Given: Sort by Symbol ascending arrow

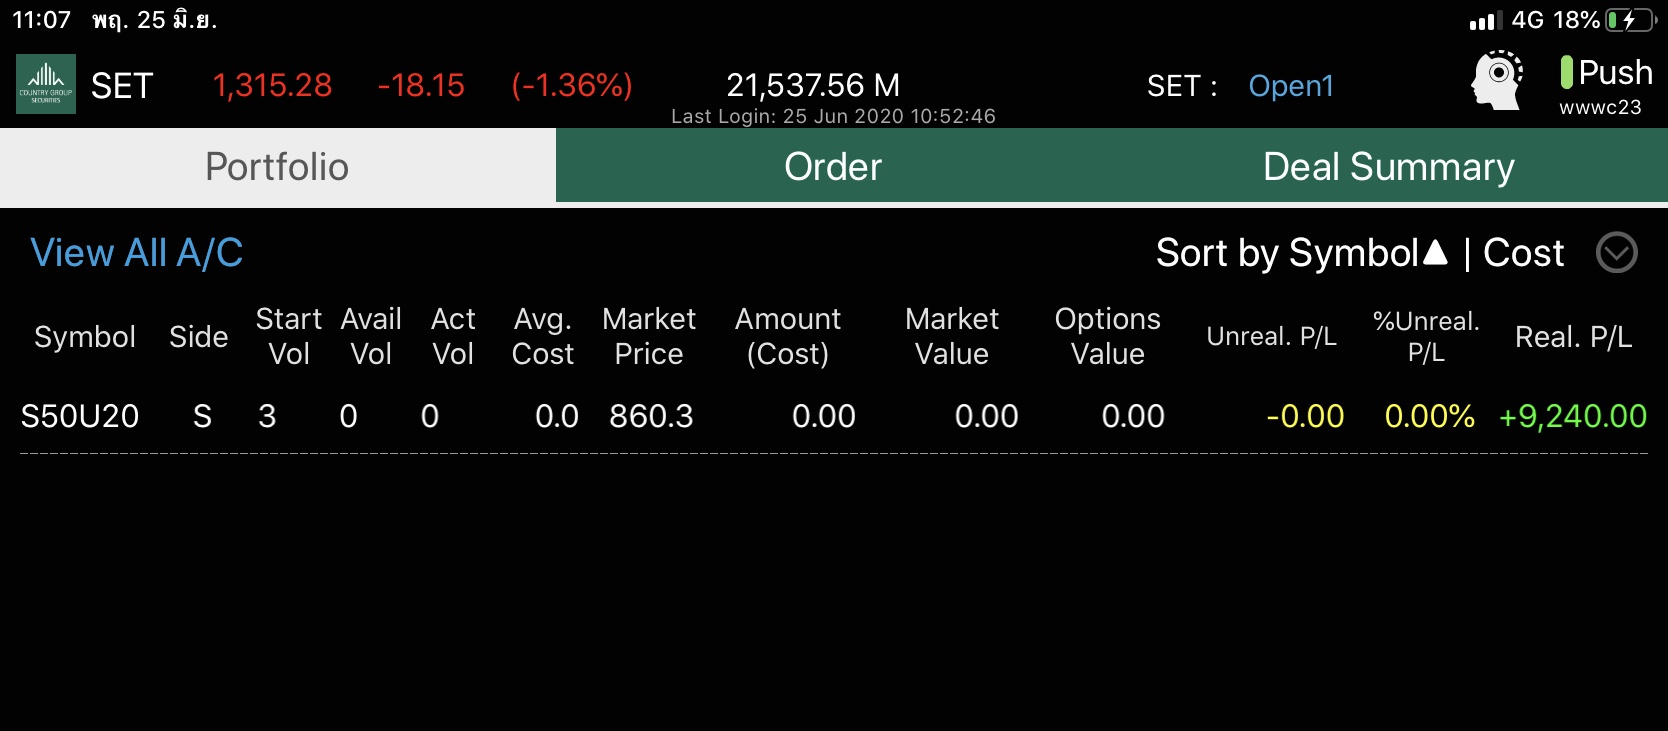Looking at the screenshot, I should pos(1435,252).
